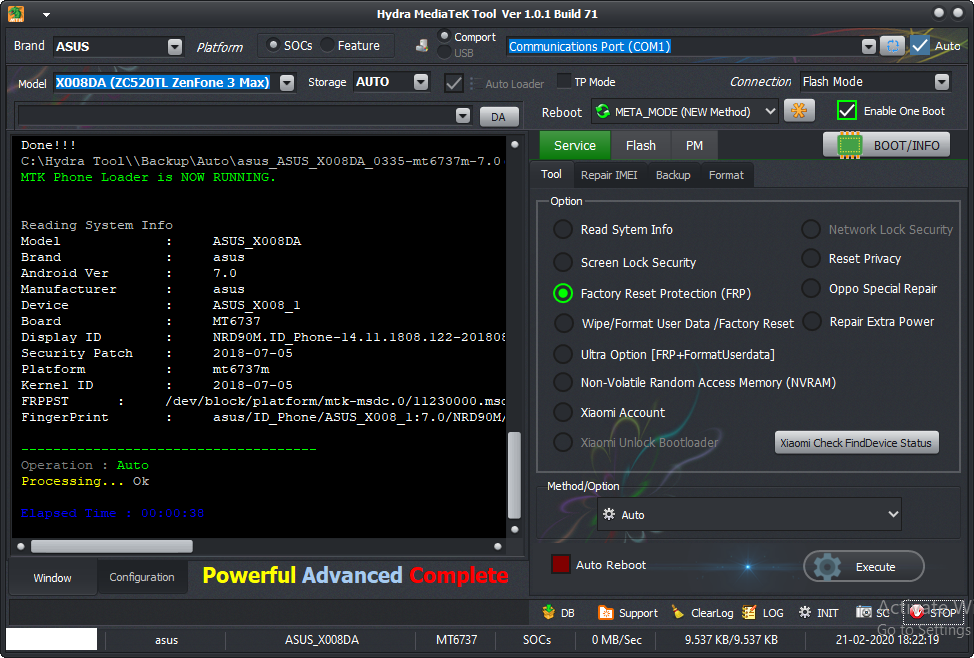Screen dimensions: 974x658
Task: Select Comport connection type
Action: (444, 36)
